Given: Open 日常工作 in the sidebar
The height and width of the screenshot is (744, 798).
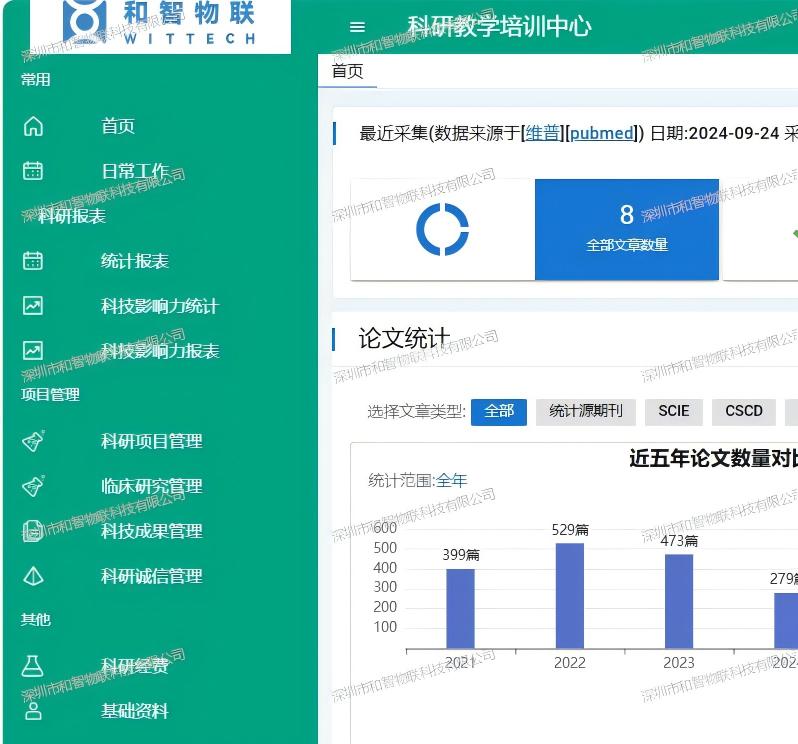Looking at the screenshot, I should click(x=135, y=171).
